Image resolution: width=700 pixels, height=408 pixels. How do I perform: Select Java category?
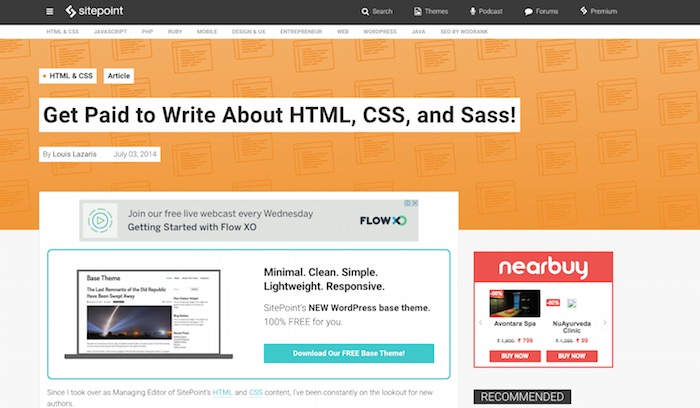[x=418, y=32]
